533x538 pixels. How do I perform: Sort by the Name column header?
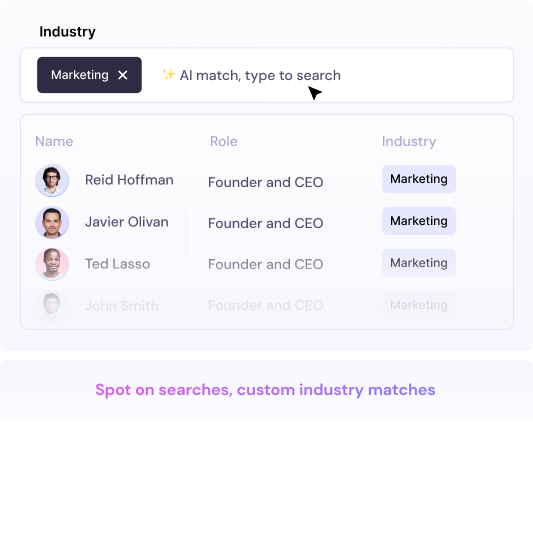pyautogui.click(x=54, y=141)
